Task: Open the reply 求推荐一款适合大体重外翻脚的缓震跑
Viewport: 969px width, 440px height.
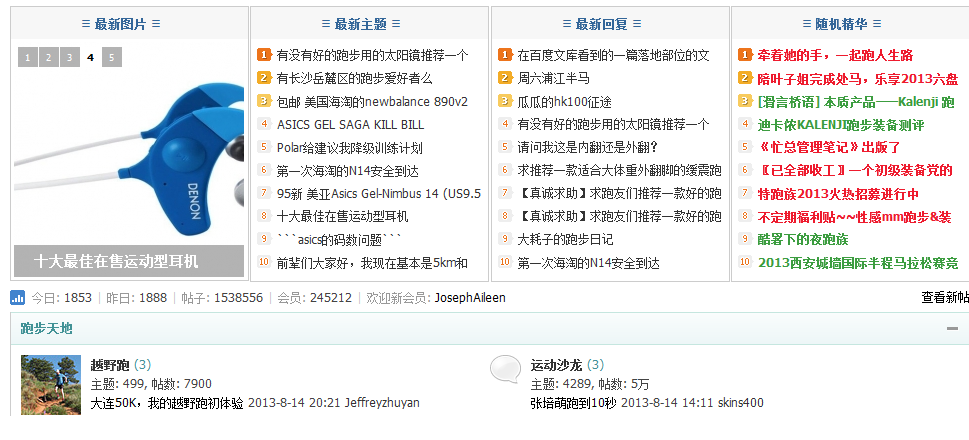Action: coord(619,171)
